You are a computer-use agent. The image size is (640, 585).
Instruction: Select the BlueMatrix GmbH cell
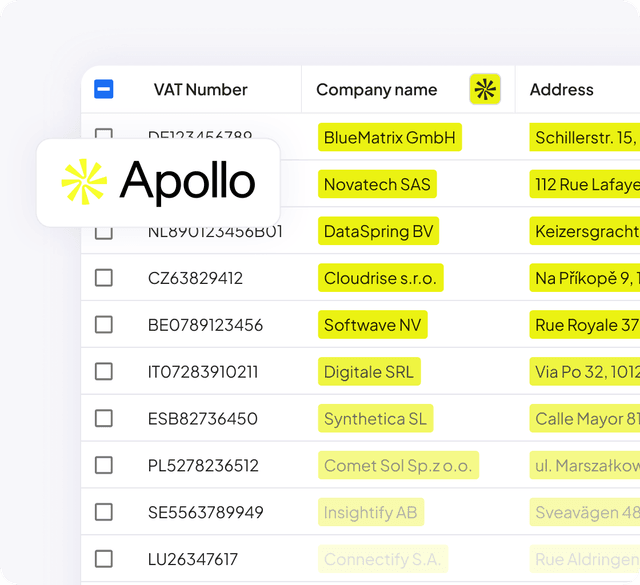(x=390, y=137)
